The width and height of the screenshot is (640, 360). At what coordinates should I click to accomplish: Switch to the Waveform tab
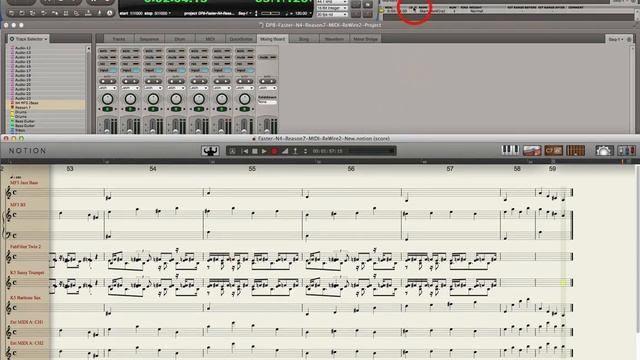click(x=334, y=39)
